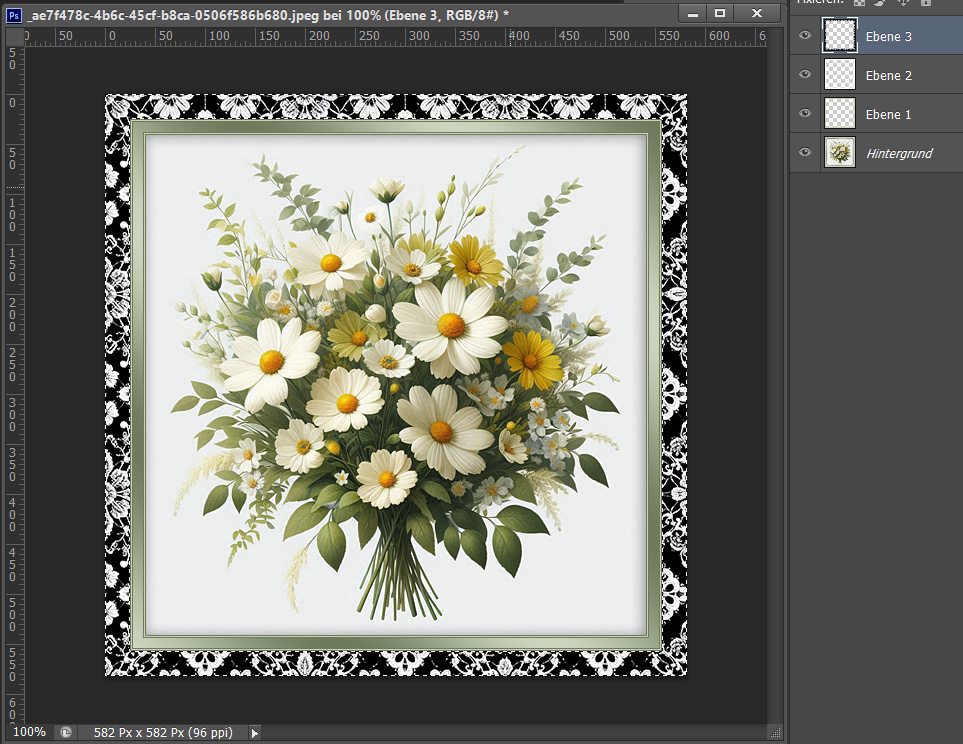Click the vertical ruler beside the canvas
Screen dimensions: 963x744
14,385
